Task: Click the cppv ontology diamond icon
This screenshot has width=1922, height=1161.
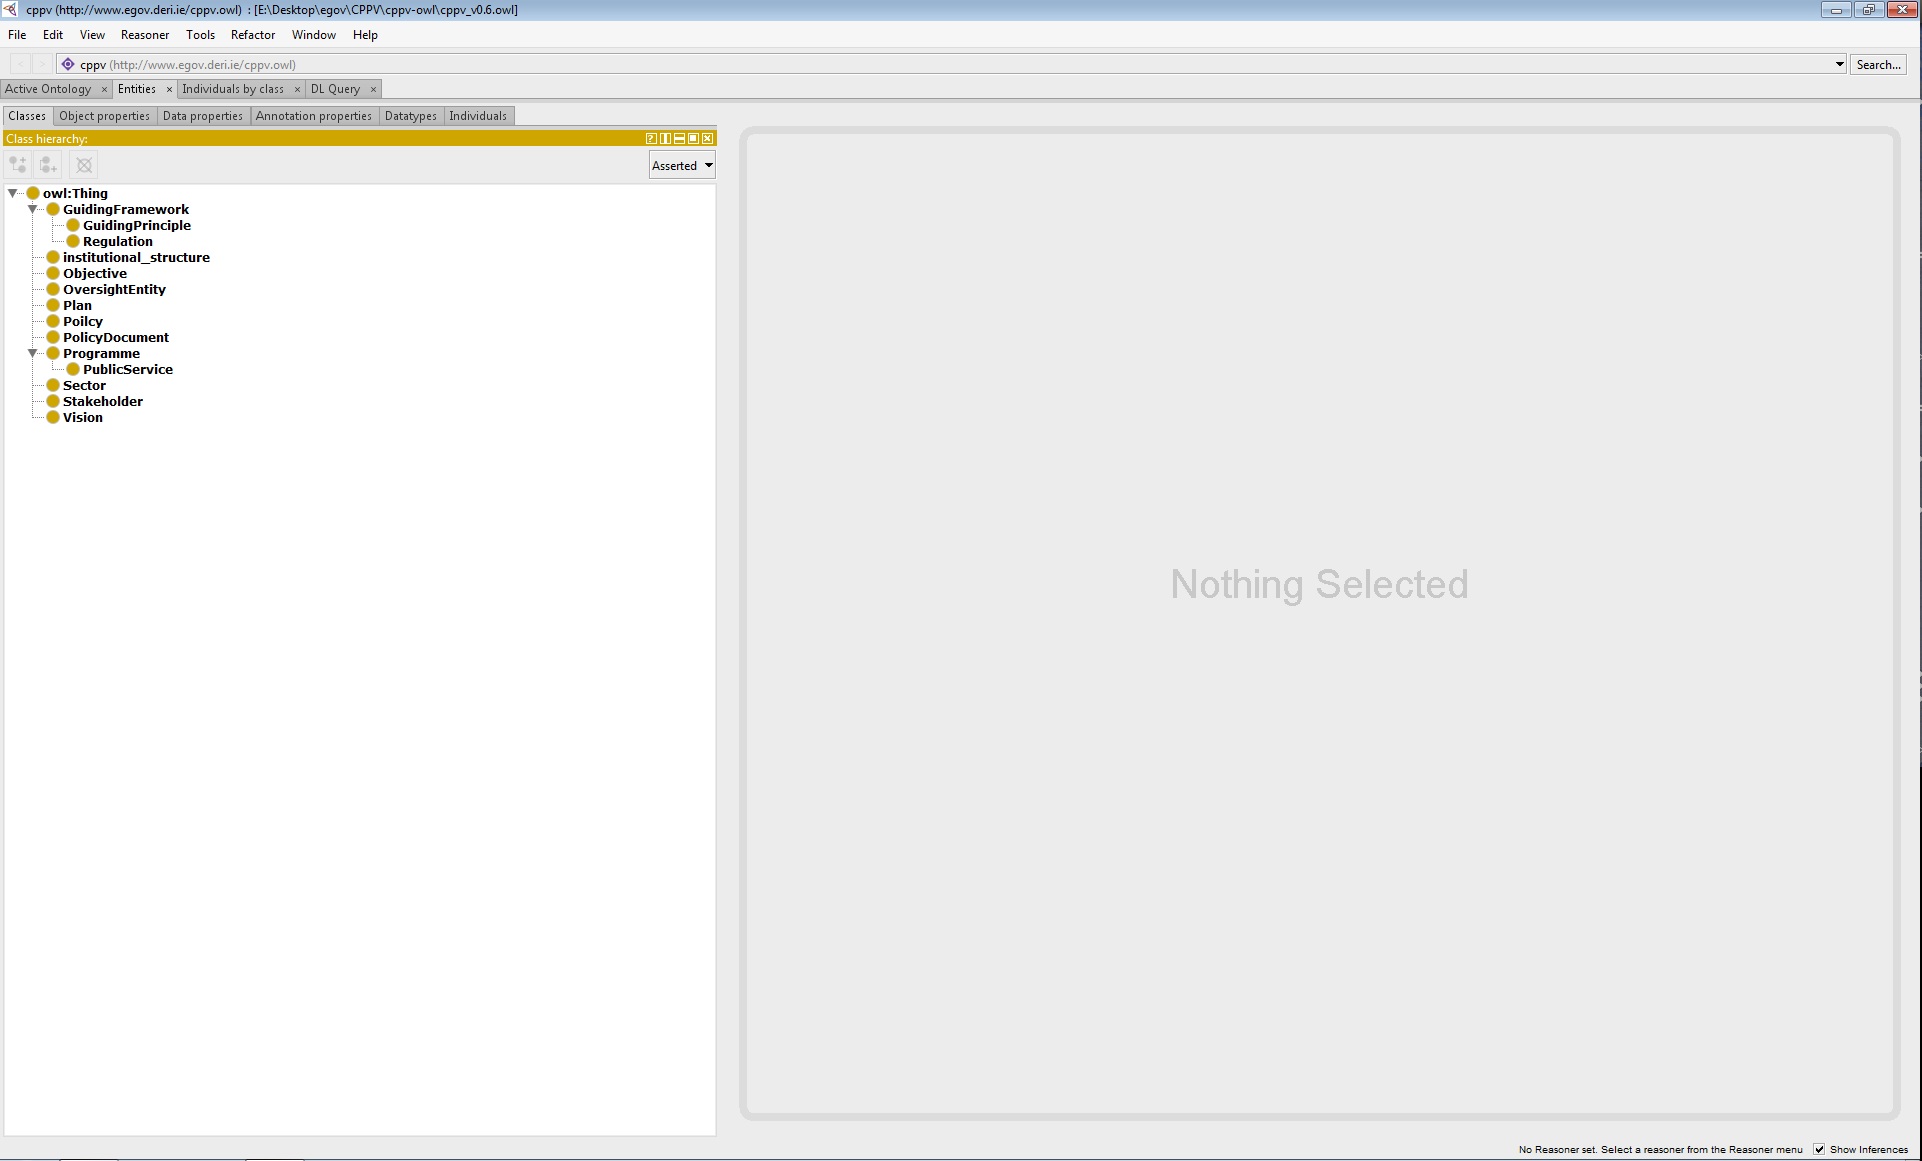Action: [x=68, y=64]
